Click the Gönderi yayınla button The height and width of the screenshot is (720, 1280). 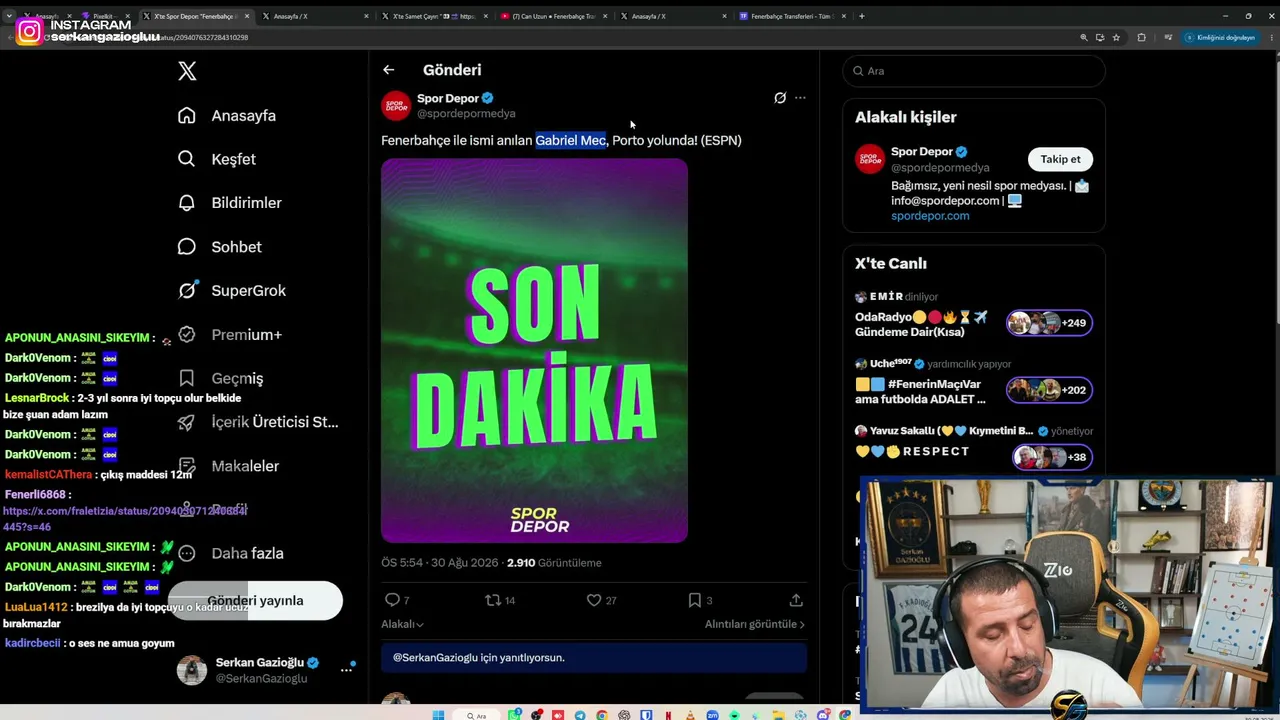(x=255, y=601)
